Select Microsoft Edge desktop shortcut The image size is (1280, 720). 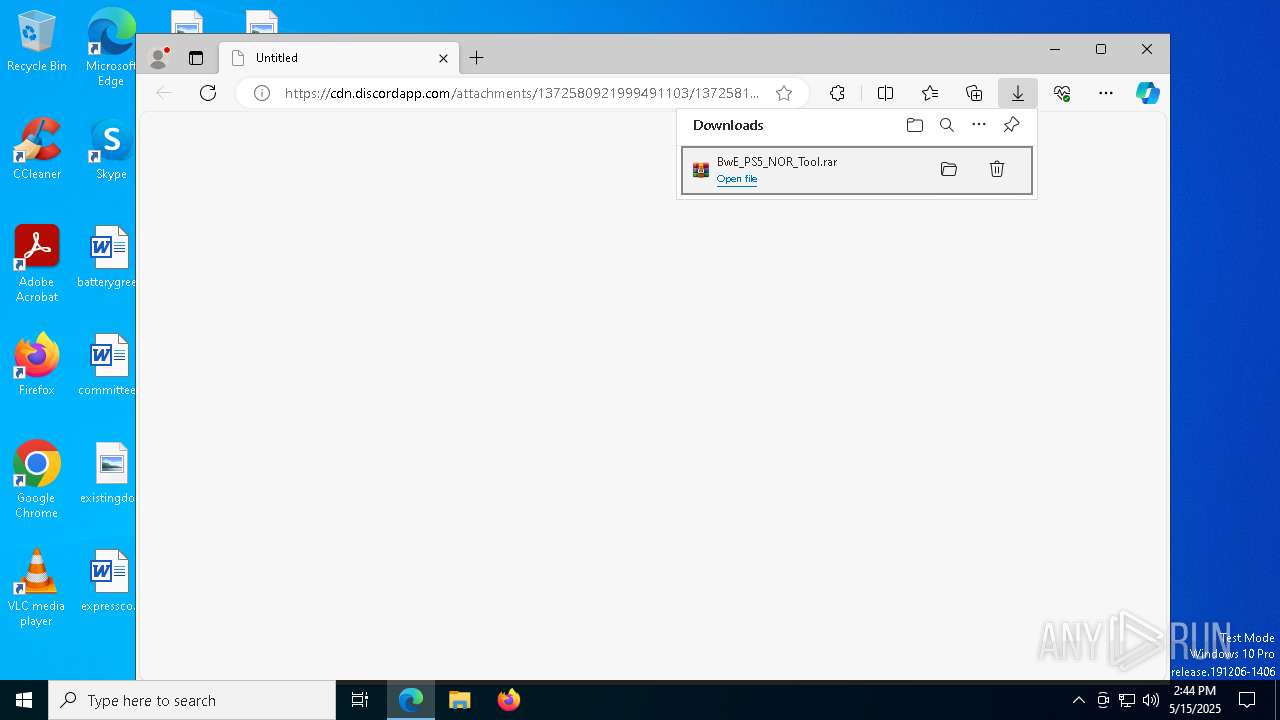(x=111, y=47)
